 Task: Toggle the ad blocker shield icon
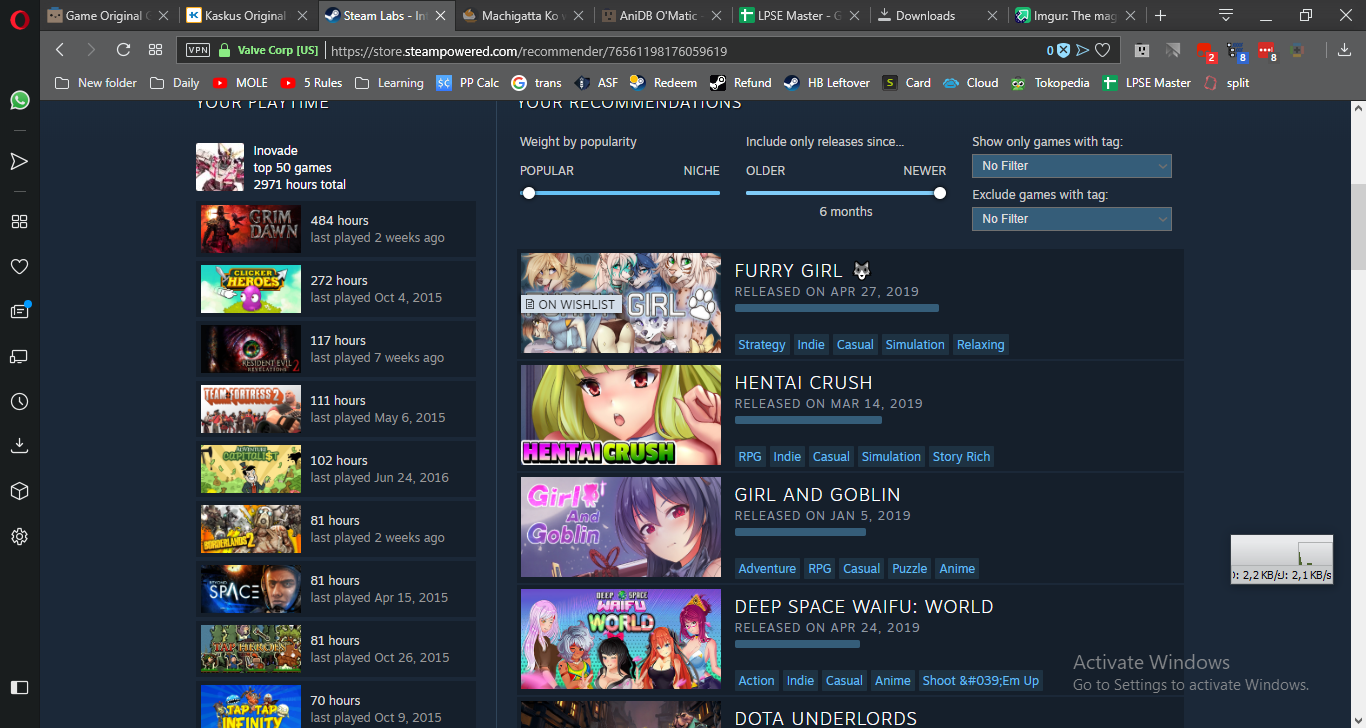coord(1063,50)
